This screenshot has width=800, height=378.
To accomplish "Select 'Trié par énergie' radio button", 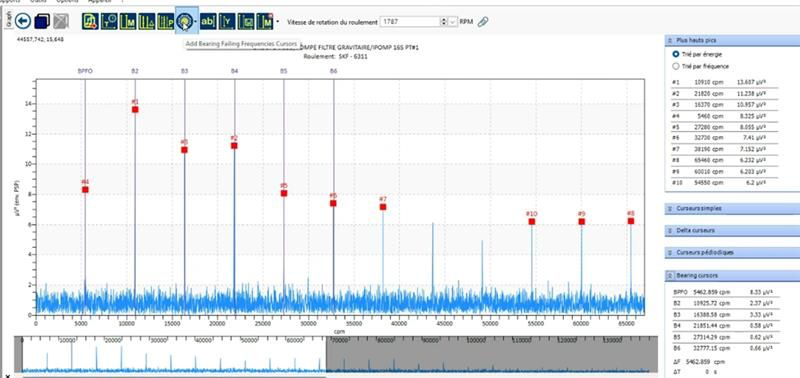I will coord(676,54).
